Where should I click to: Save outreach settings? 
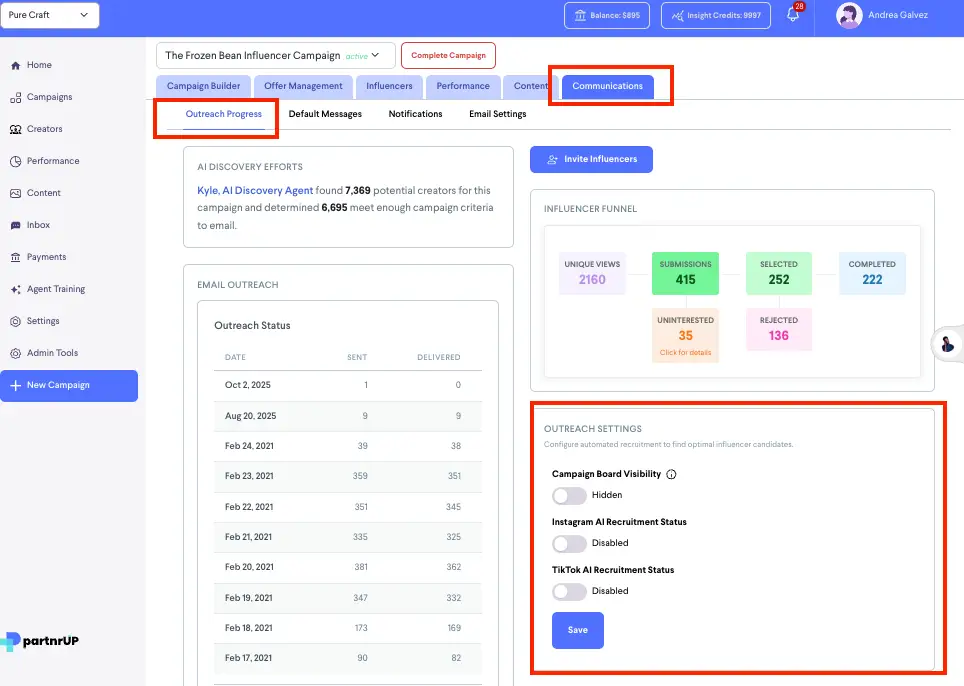[x=578, y=630]
